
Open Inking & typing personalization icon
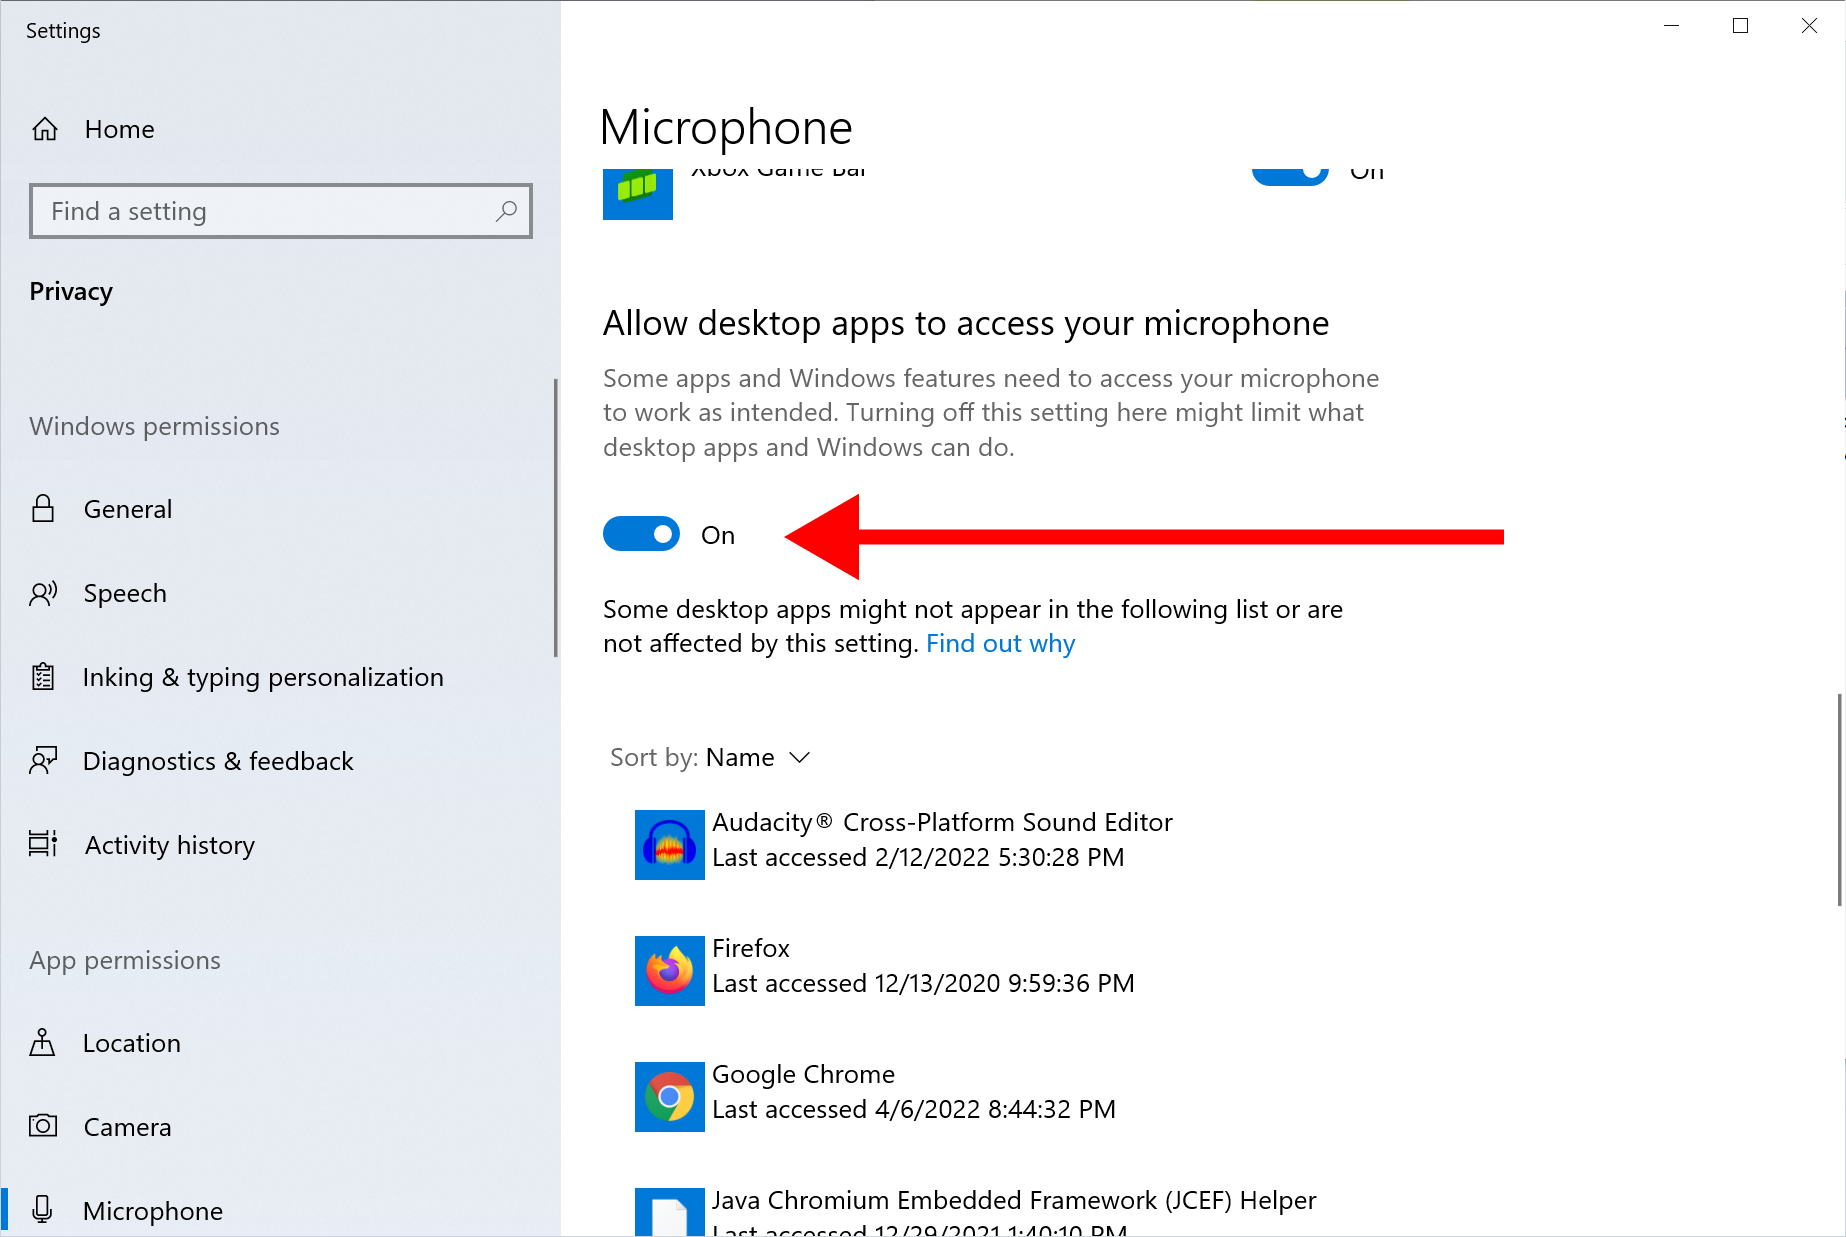coord(44,676)
